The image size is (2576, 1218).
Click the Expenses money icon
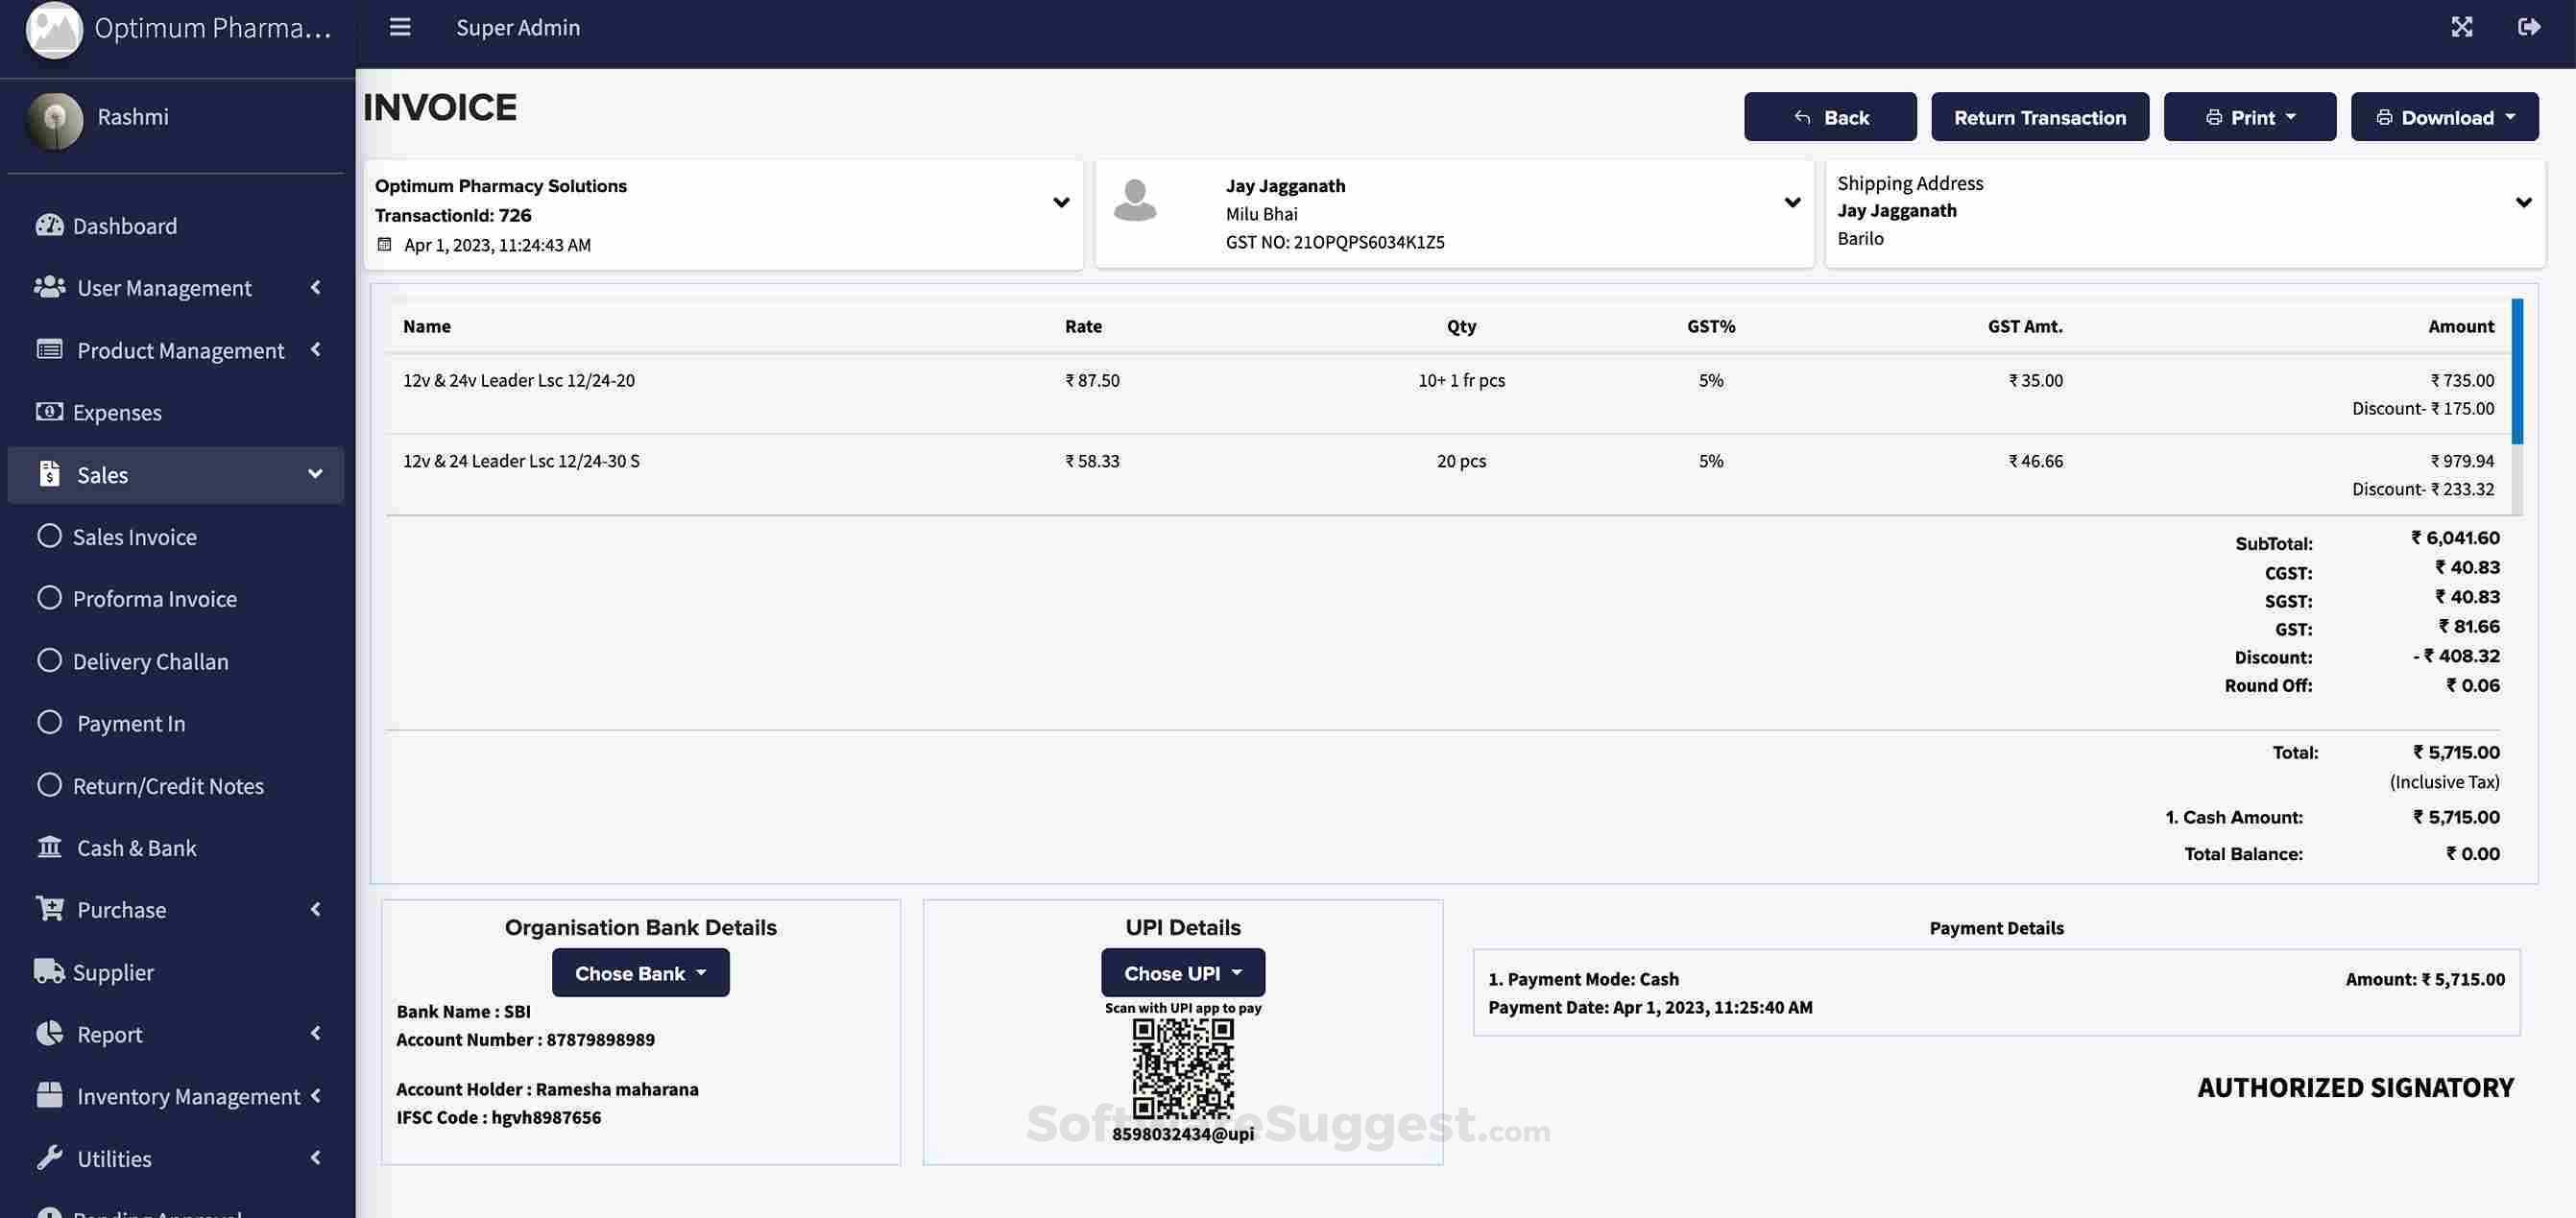coord(49,411)
